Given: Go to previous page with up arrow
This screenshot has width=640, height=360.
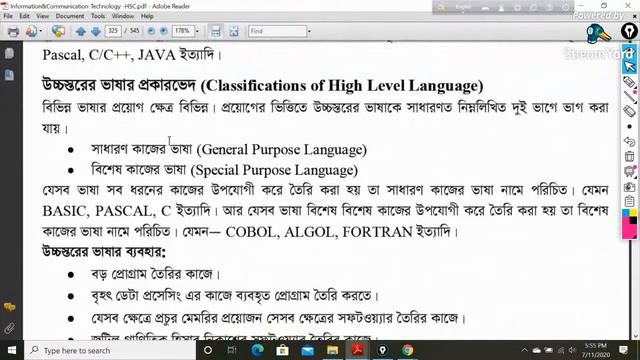Looking at the screenshot, I should 80,31.
